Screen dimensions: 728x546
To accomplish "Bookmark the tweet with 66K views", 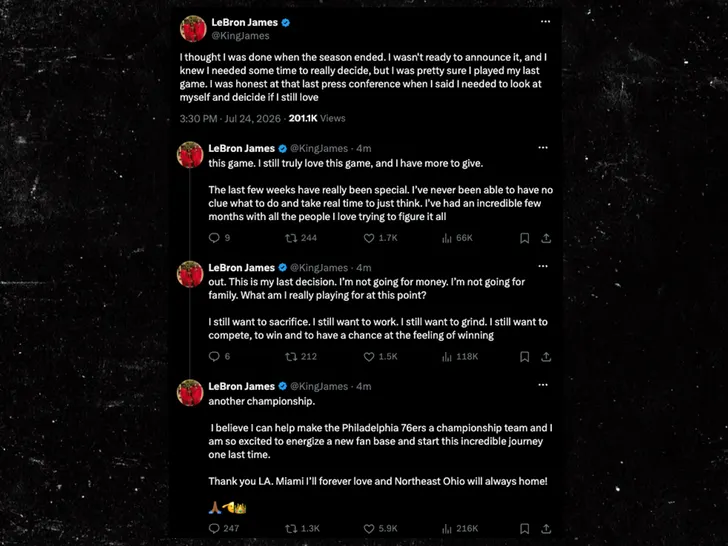I will point(525,238).
